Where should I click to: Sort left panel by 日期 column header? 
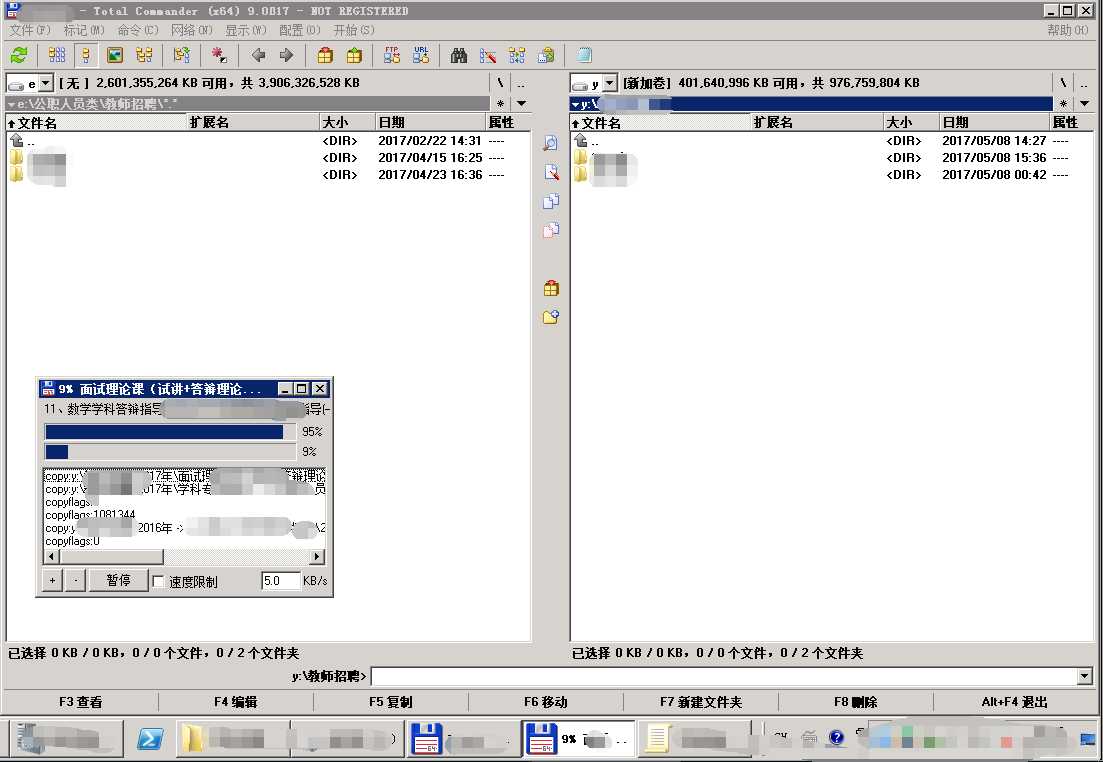[x=430, y=122]
